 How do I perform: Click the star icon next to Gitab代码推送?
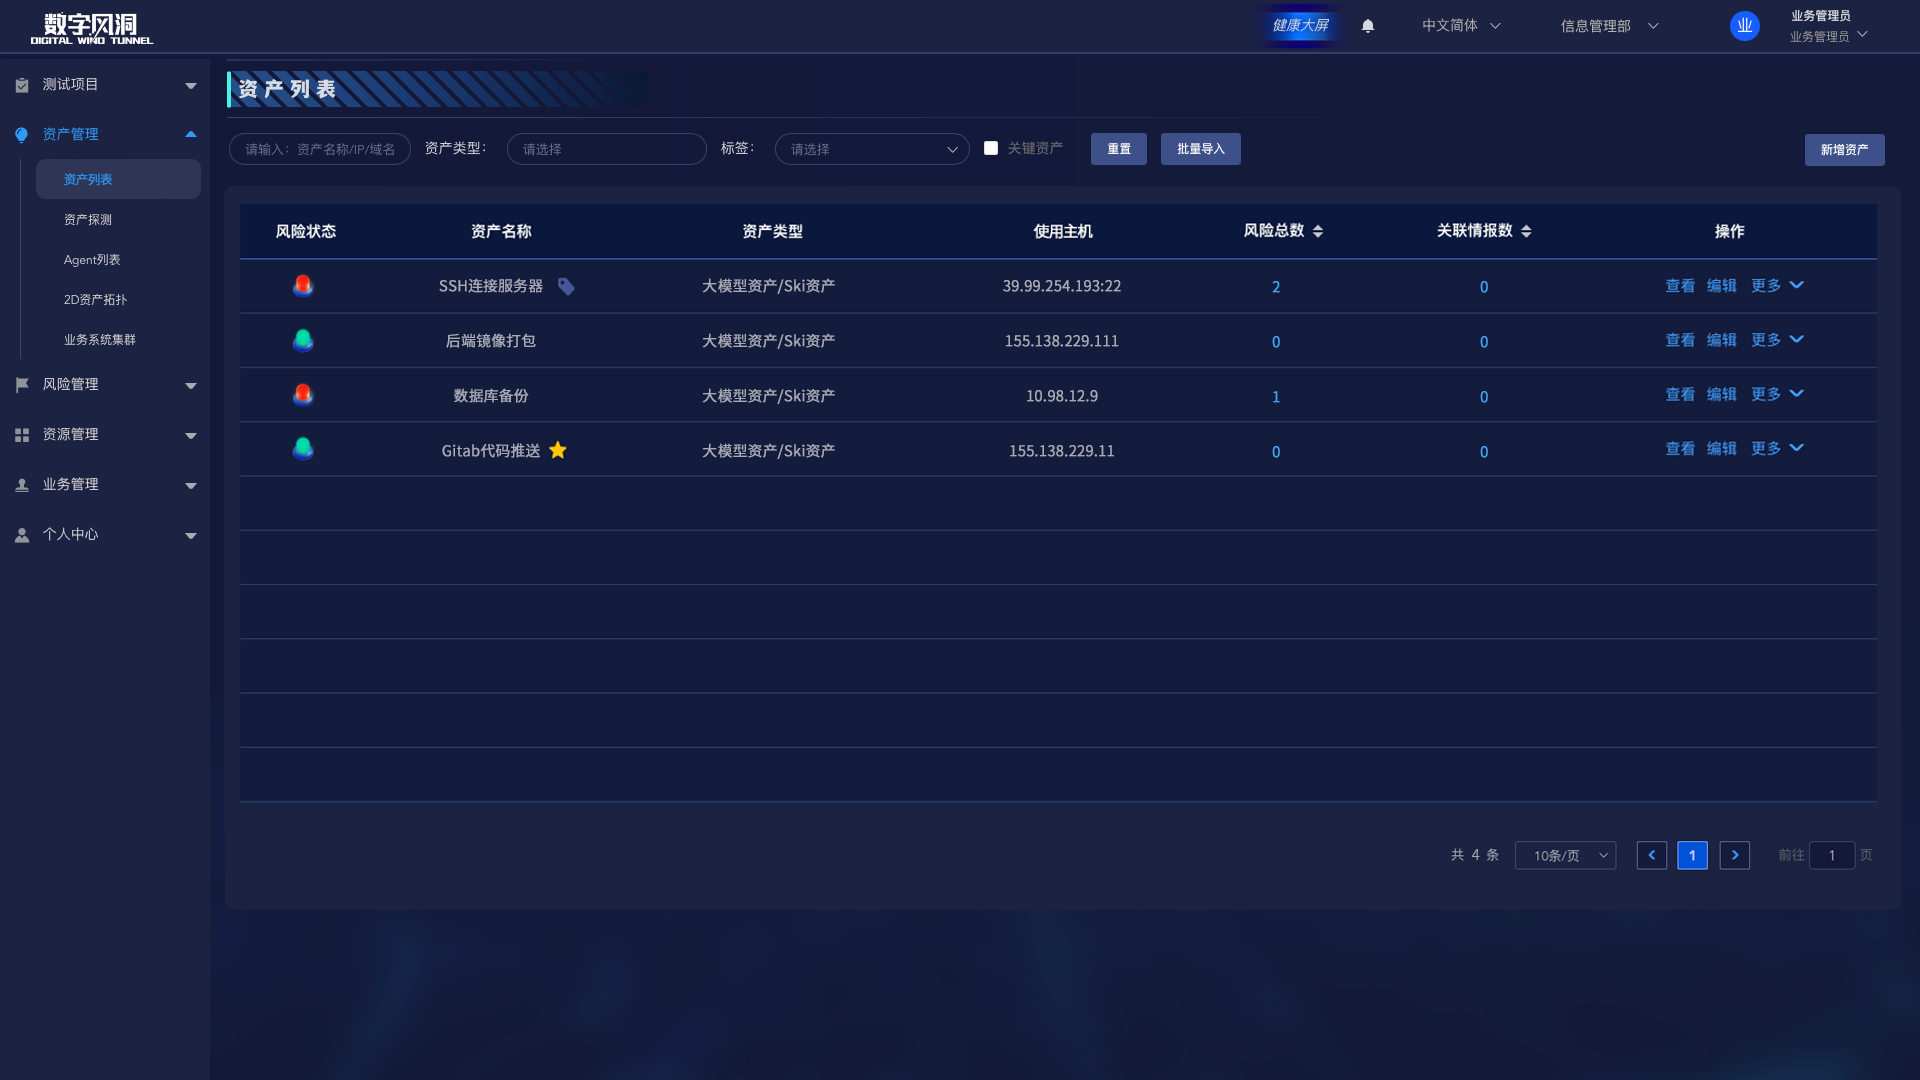click(558, 451)
